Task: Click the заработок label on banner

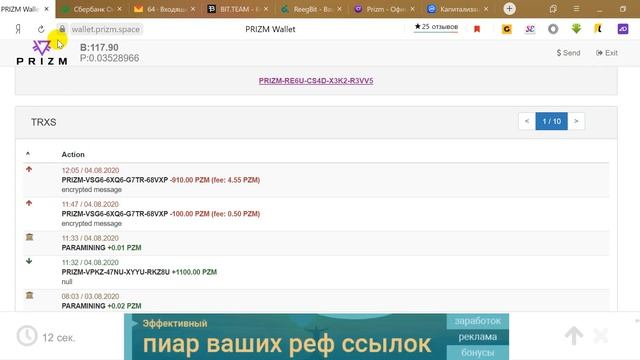Action: click(x=478, y=321)
